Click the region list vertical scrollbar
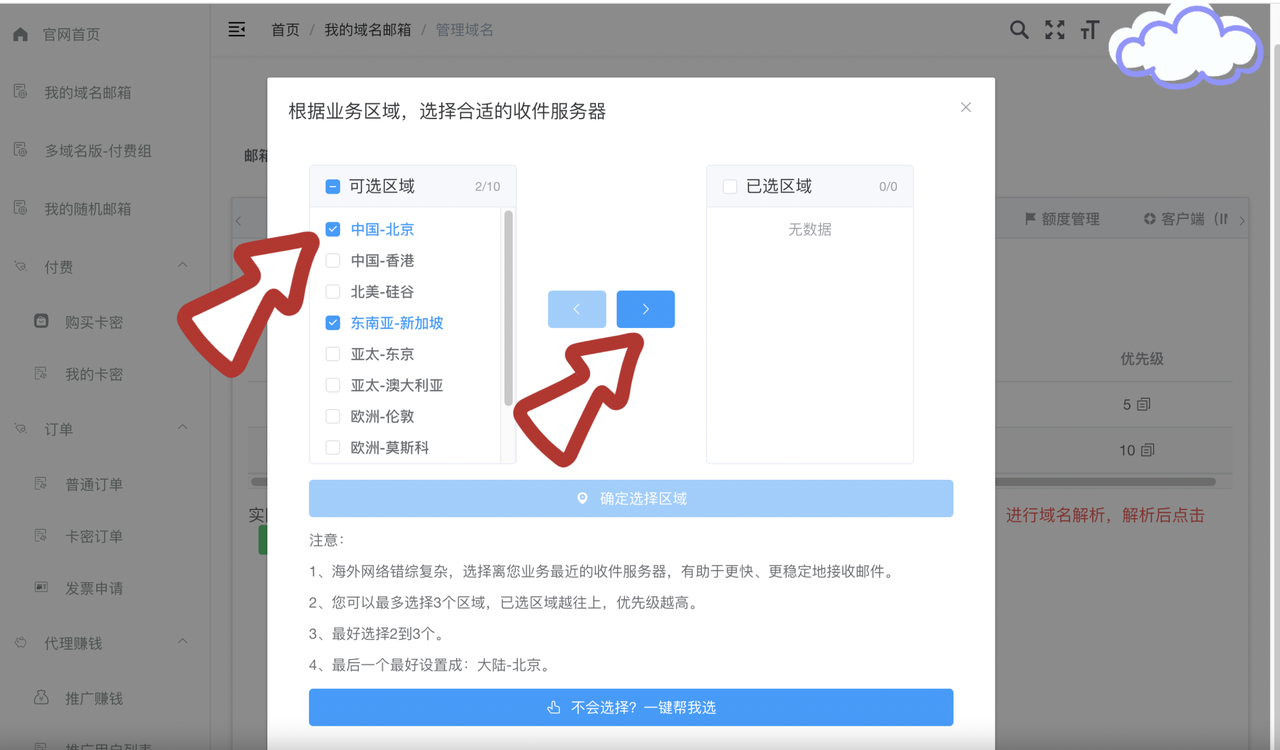Viewport: 1280px width, 750px height. (509, 308)
